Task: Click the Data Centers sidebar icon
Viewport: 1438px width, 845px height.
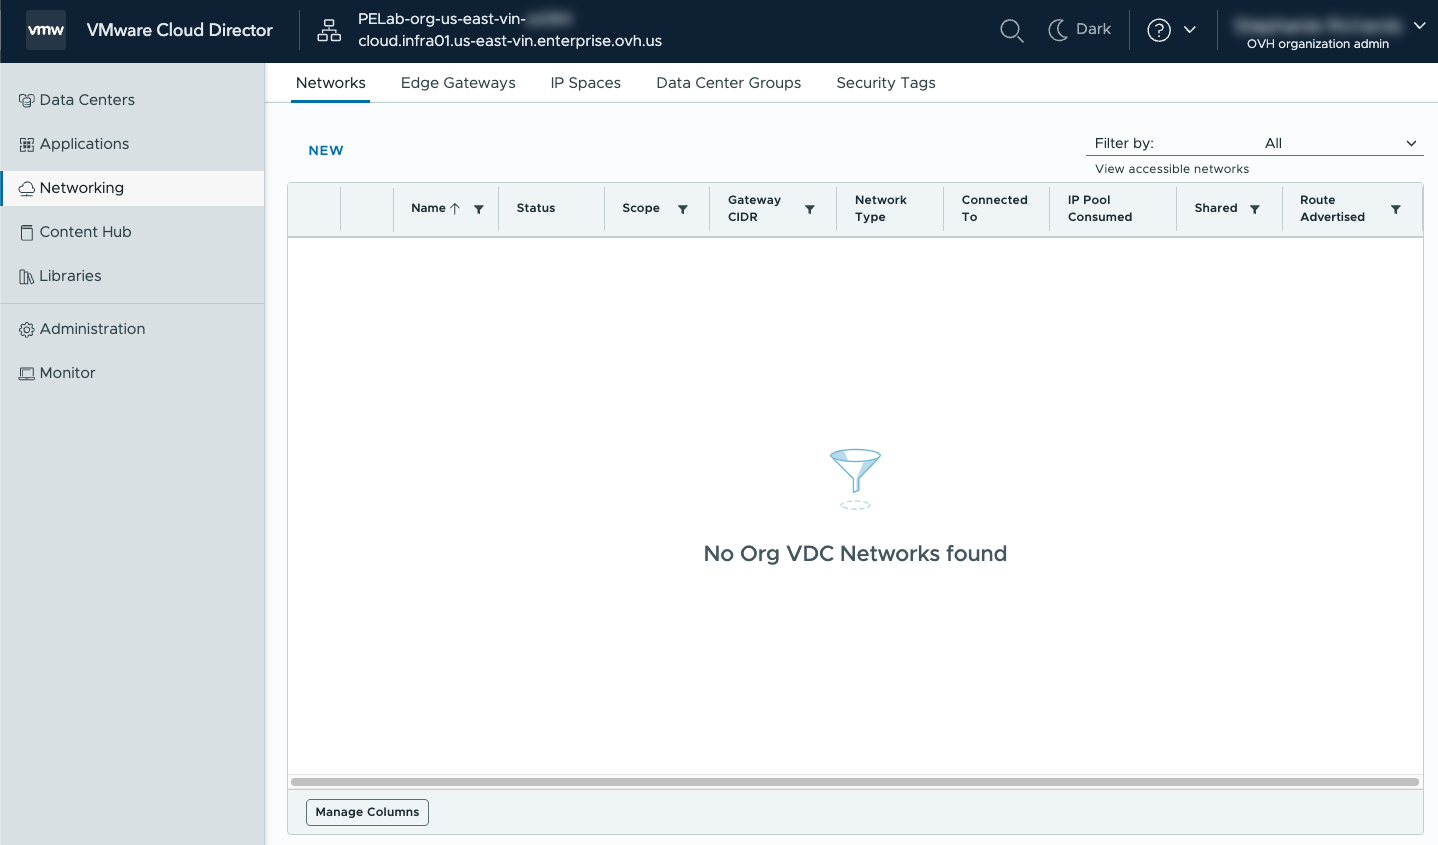Action: [27, 100]
